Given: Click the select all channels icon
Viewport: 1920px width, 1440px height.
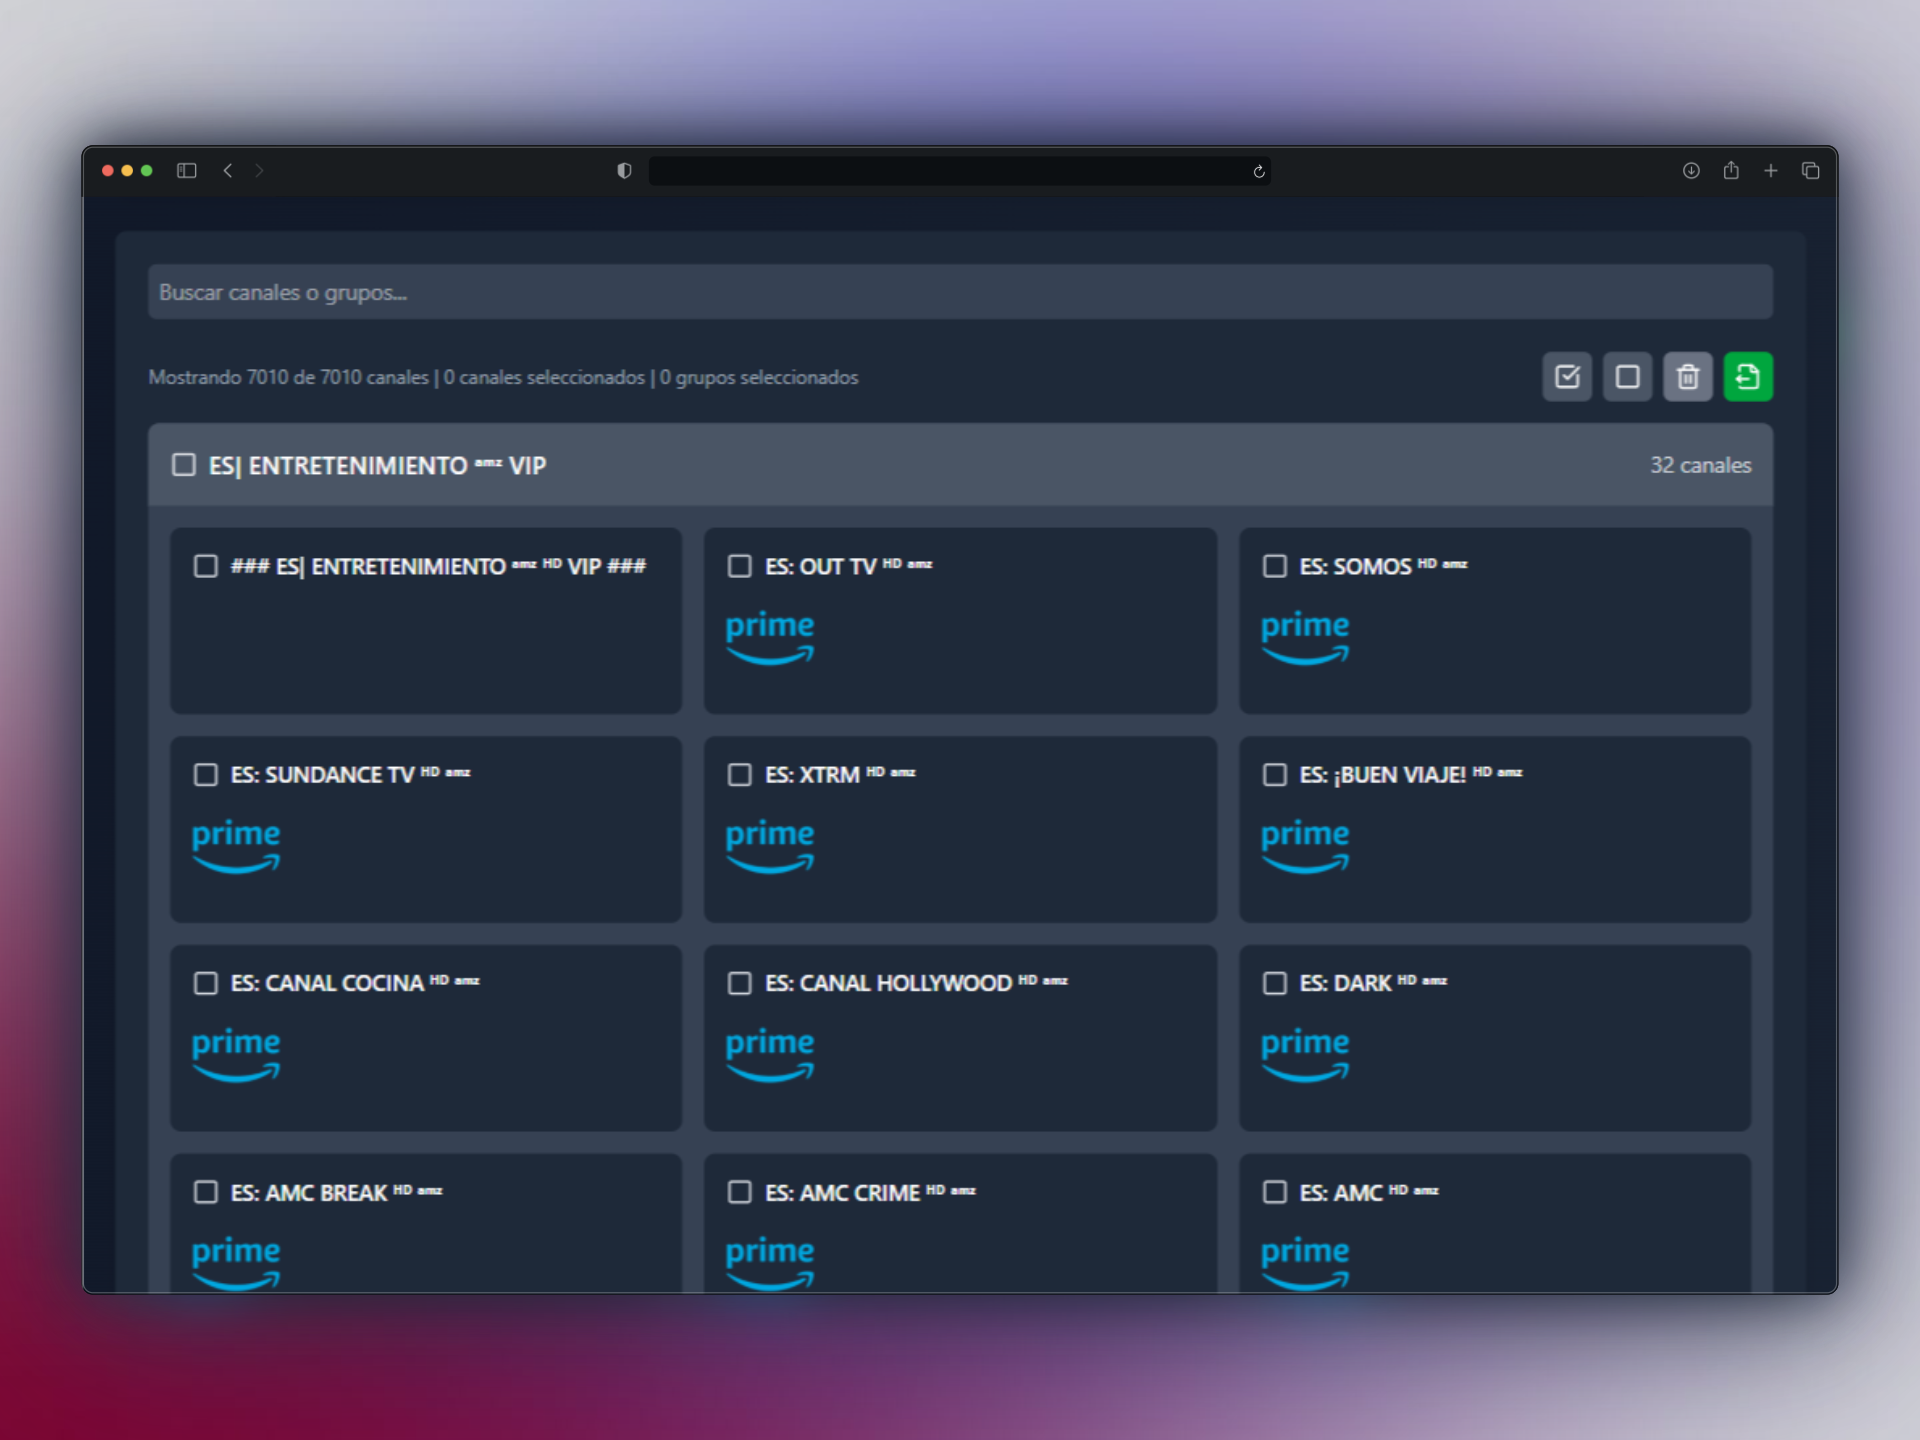Looking at the screenshot, I should [x=1567, y=377].
